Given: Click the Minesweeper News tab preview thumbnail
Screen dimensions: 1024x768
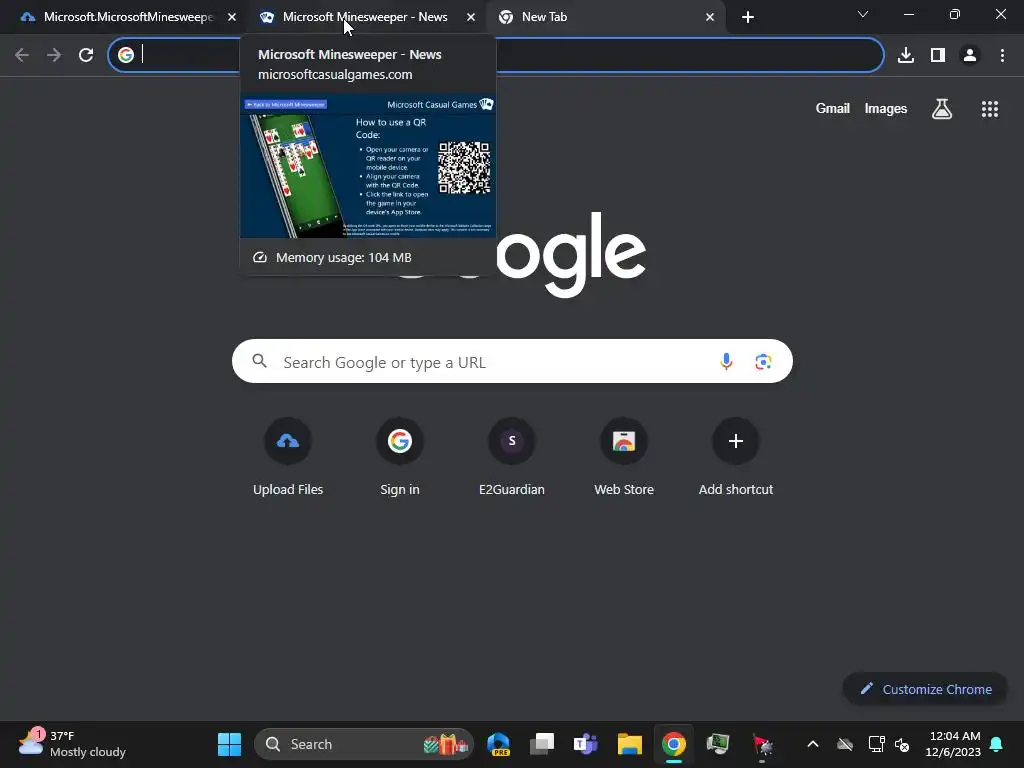Looking at the screenshot, I should (x=368, y=167).
